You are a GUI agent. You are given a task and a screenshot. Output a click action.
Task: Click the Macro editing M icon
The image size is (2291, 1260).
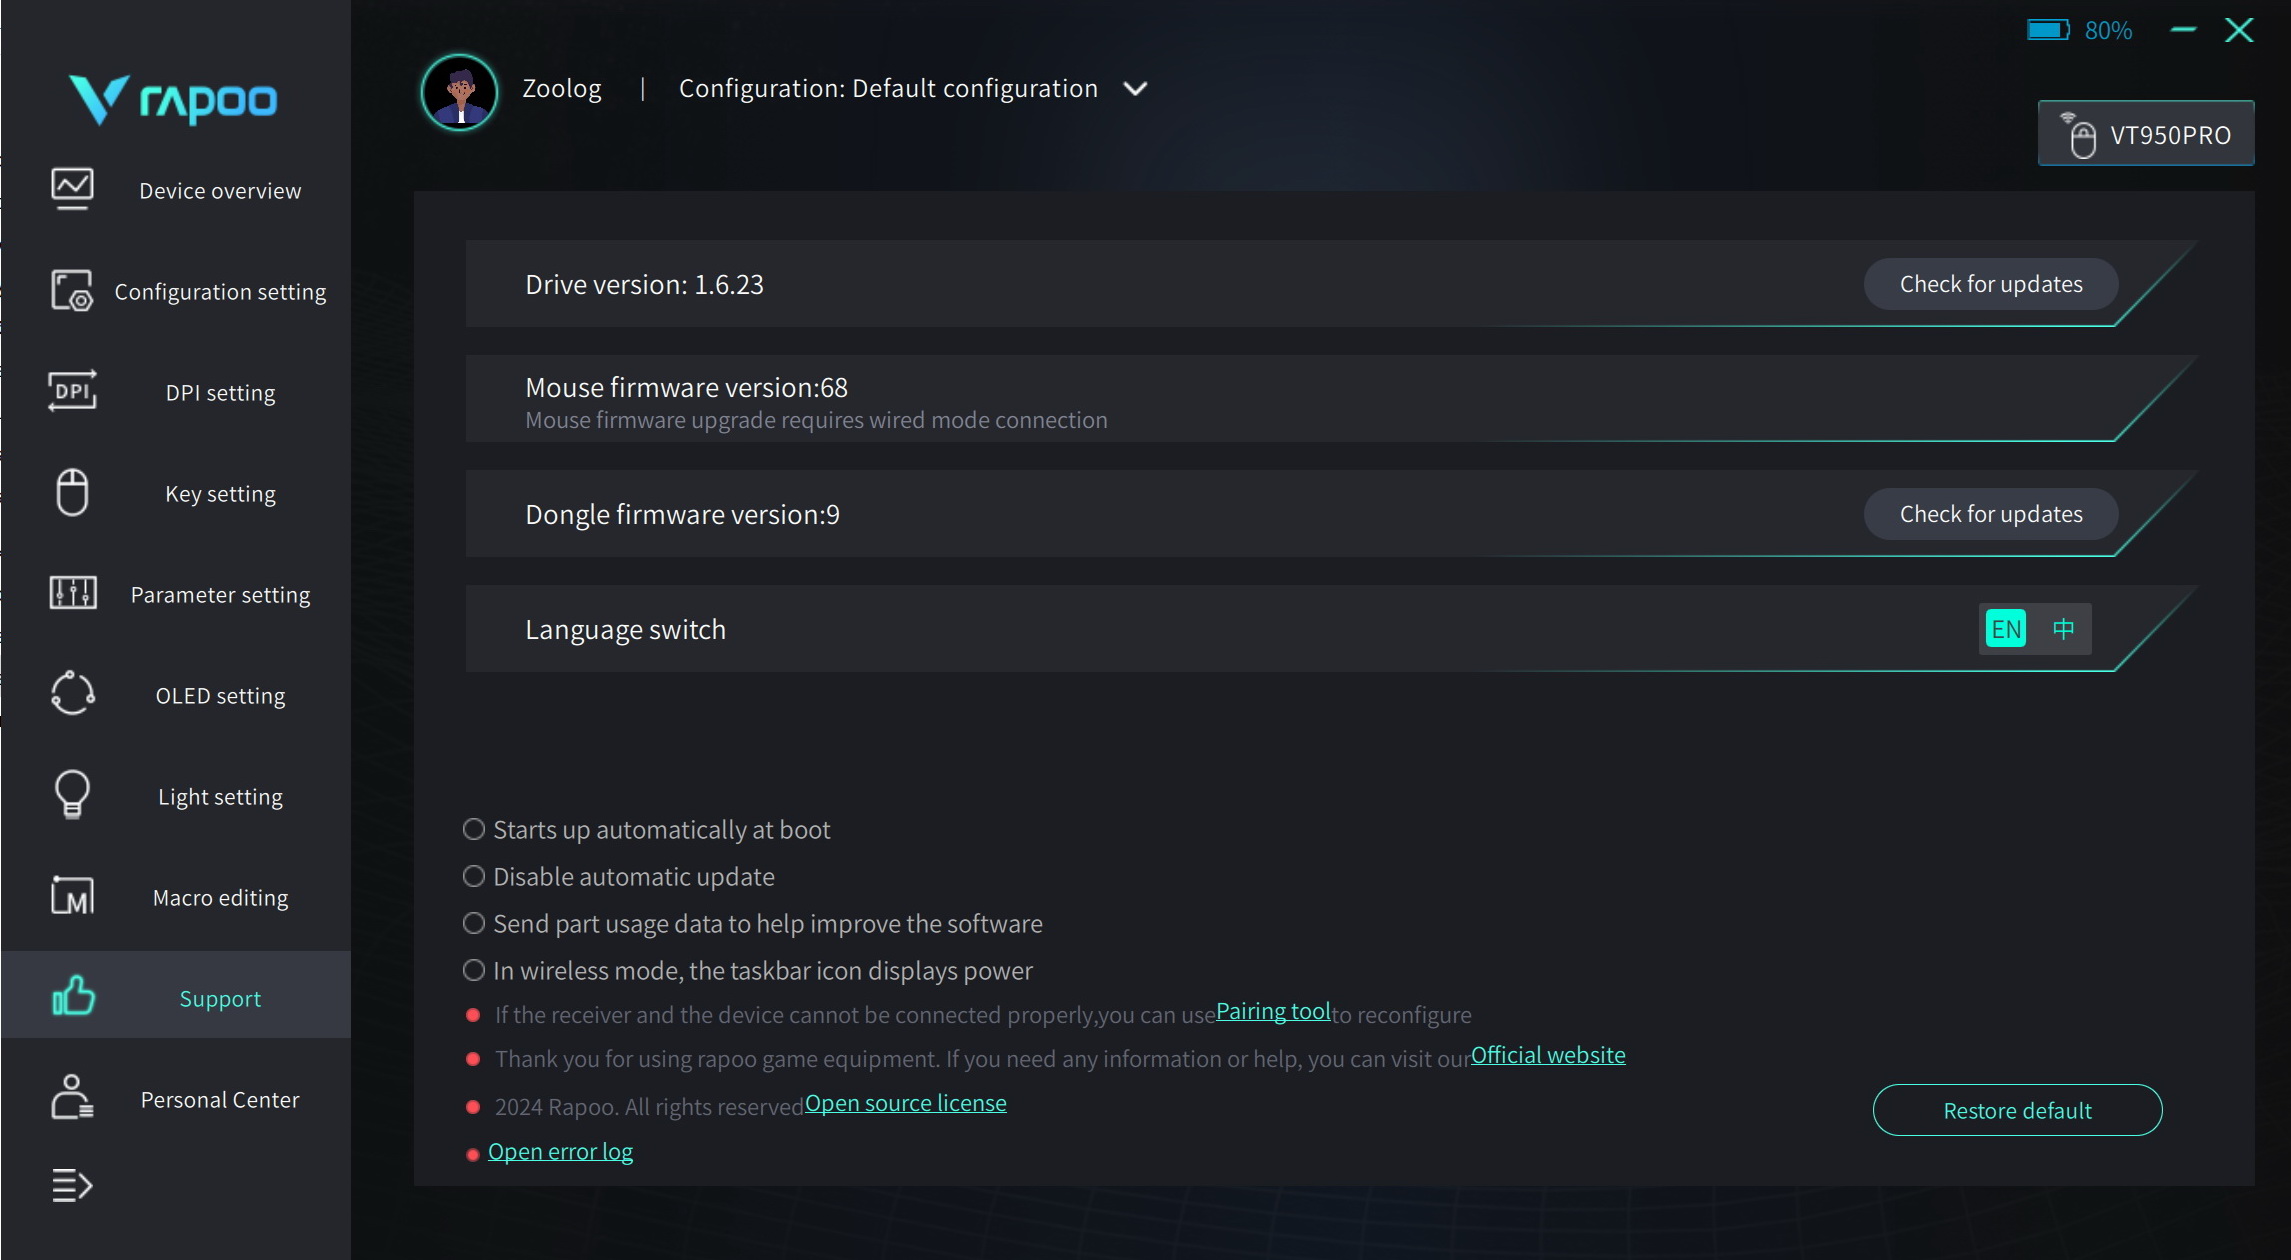pyautogui.click(x=72, y=896)
